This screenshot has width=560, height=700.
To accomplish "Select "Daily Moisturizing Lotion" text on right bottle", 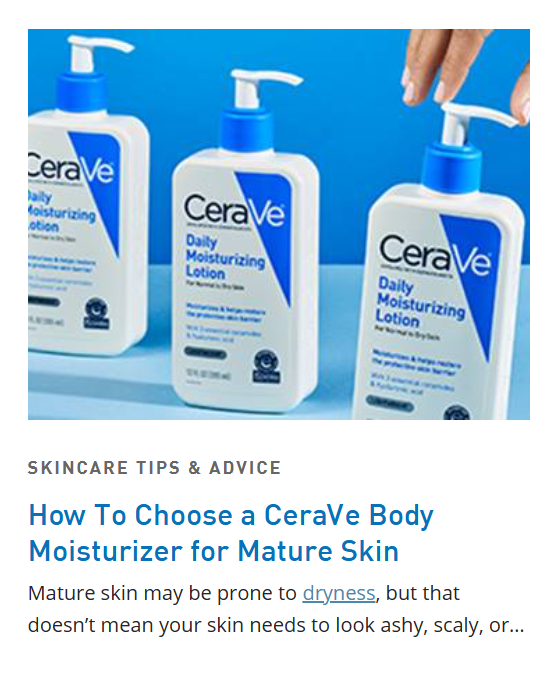I will point(421,303).
